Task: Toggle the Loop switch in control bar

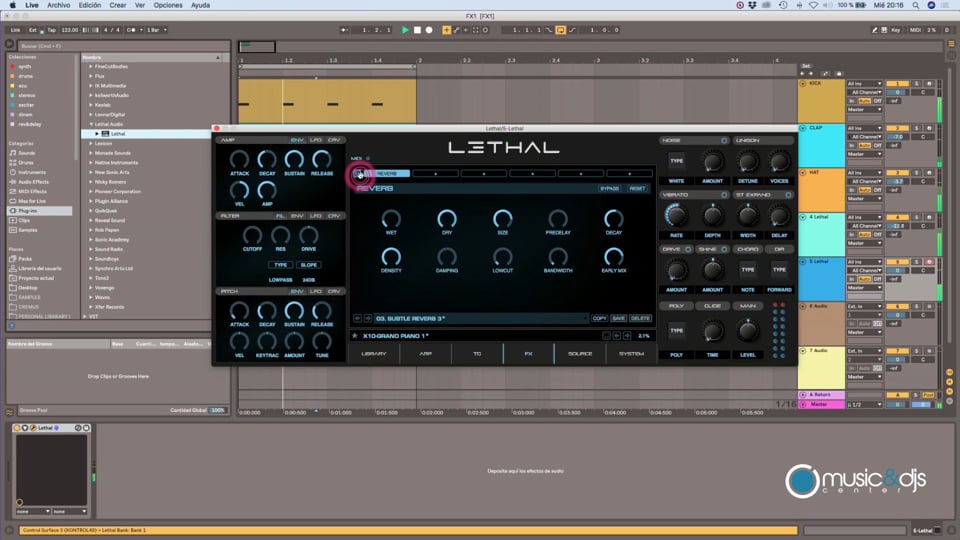Action: click(560, 29)
